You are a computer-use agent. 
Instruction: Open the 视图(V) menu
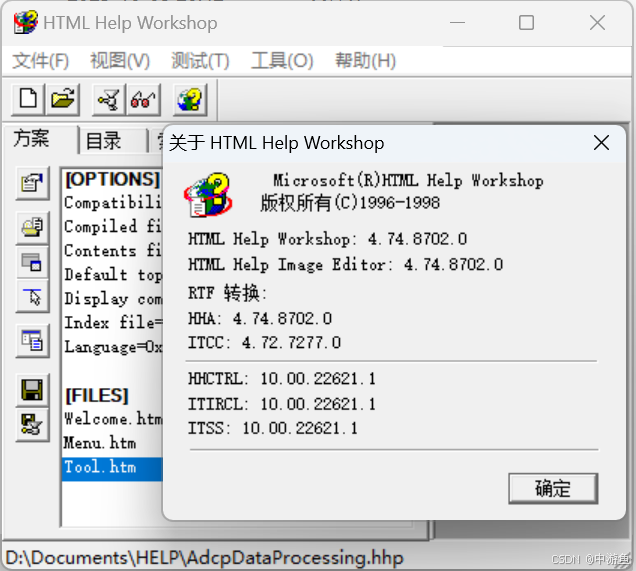120,61
